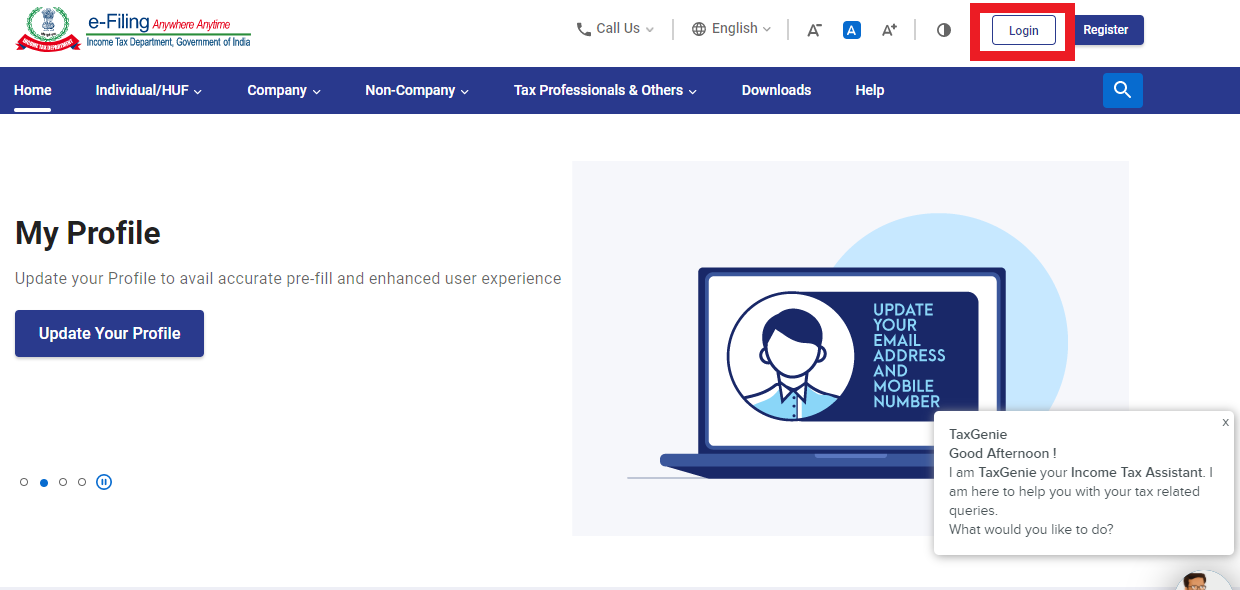The height and width of the screenshot is (590, 1240).
Task: Increase font size with the A+ icon
Action: (889, 30)
